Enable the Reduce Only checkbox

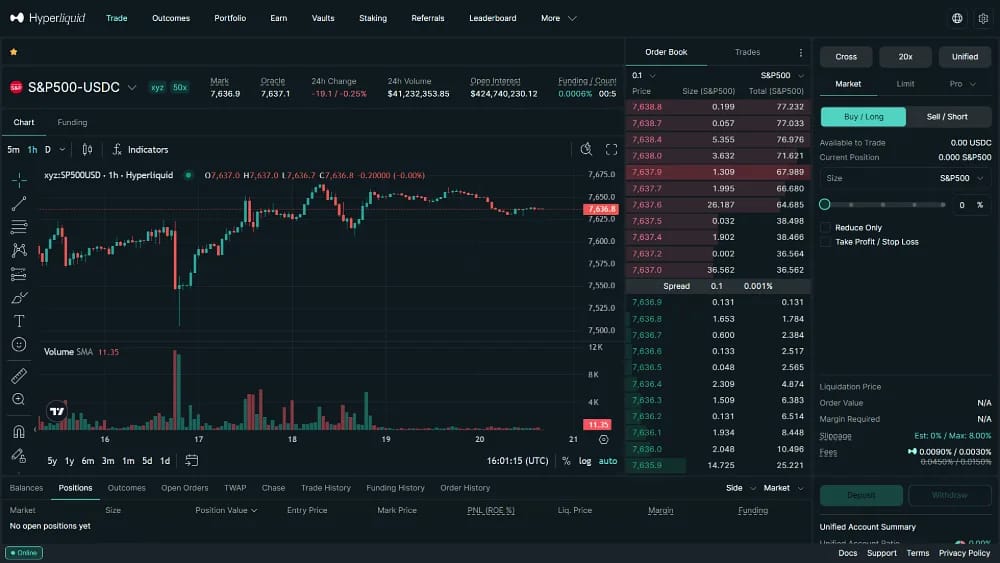[825, 228]
